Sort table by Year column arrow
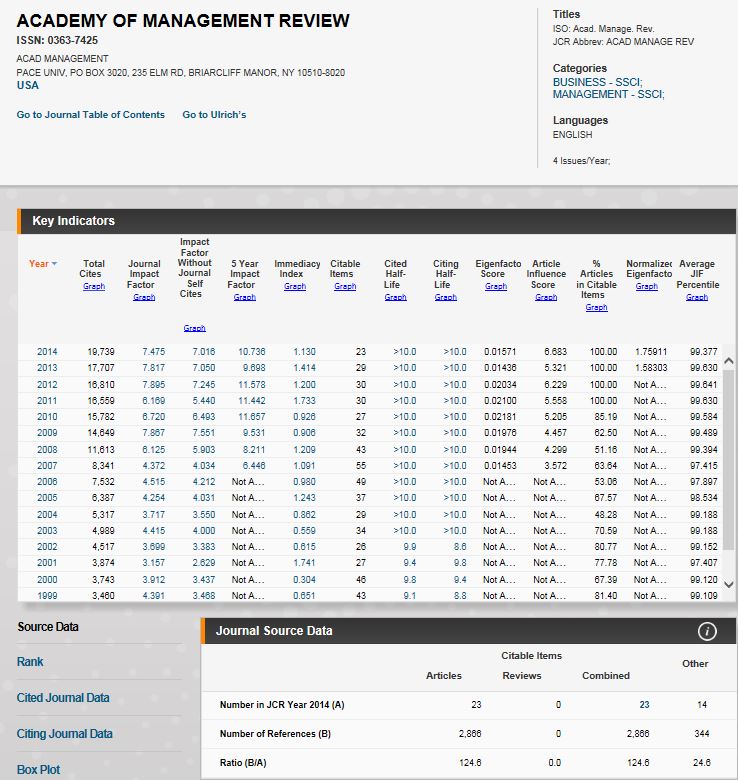 54,264
